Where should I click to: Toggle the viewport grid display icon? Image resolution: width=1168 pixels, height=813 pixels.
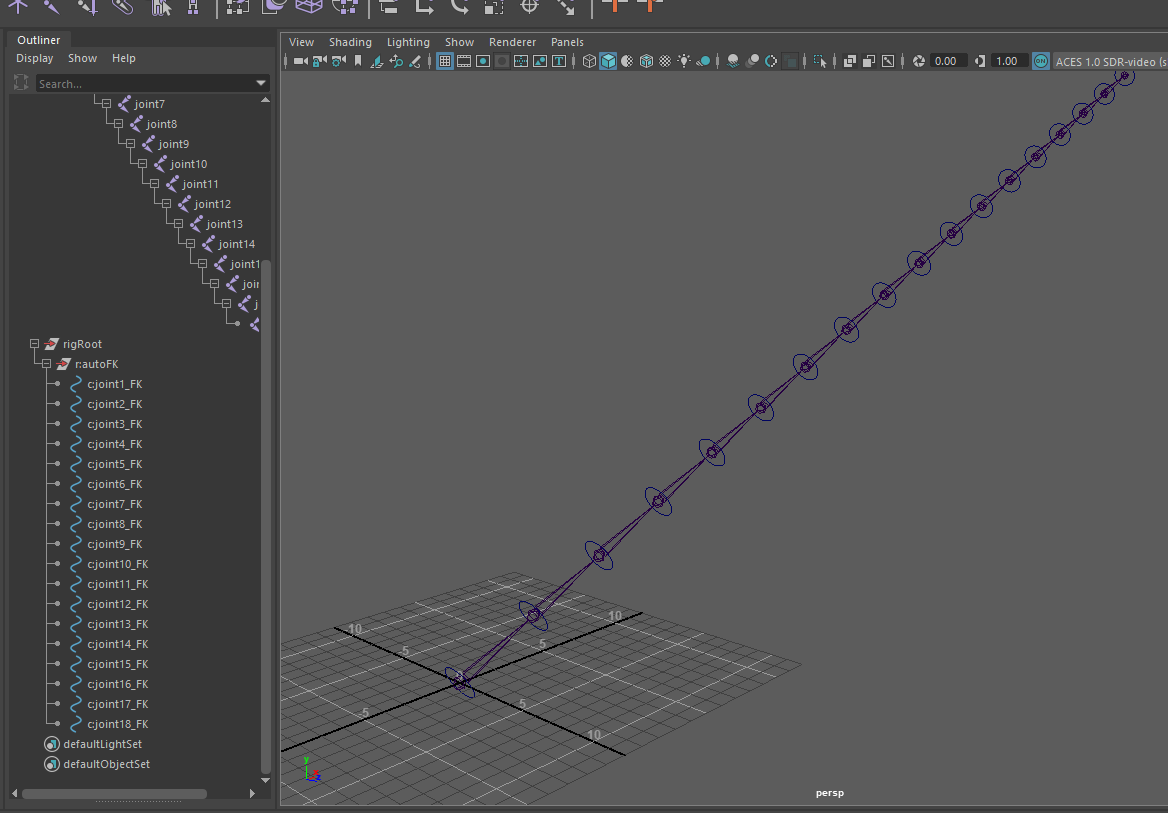click(x=445, y=61)
